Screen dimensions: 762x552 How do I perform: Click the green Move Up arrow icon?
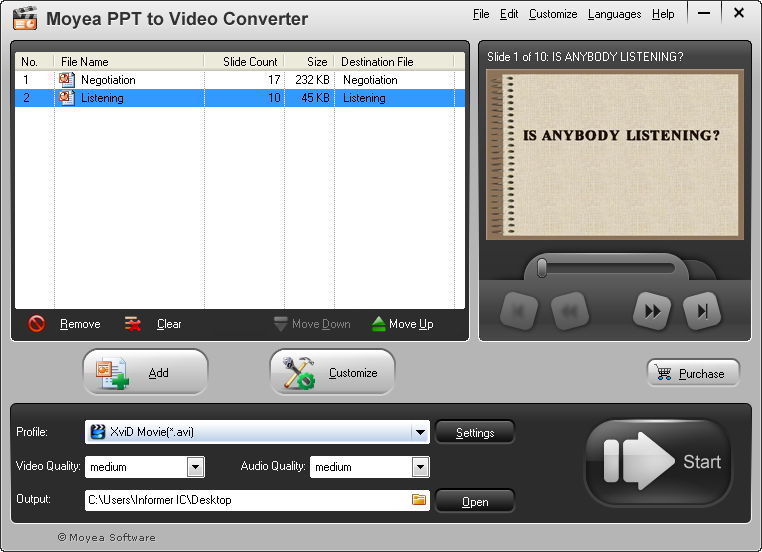pyautogui.click(x=379, y=324)
